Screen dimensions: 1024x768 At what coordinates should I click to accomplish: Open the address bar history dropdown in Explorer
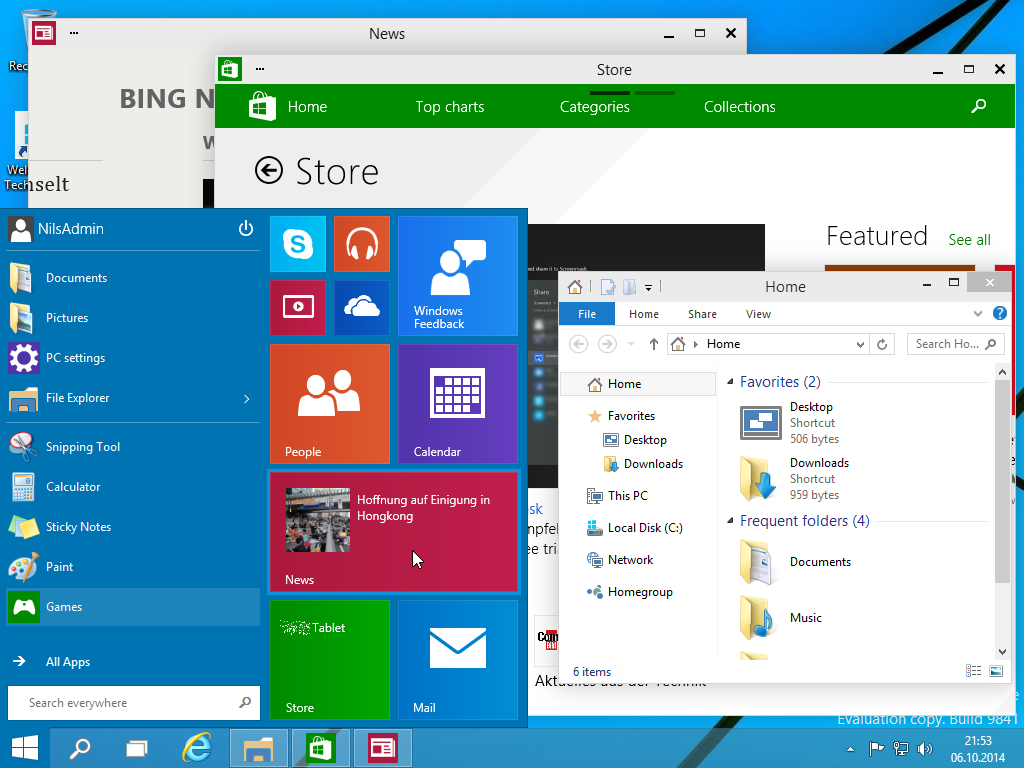(x=860, y=344)
